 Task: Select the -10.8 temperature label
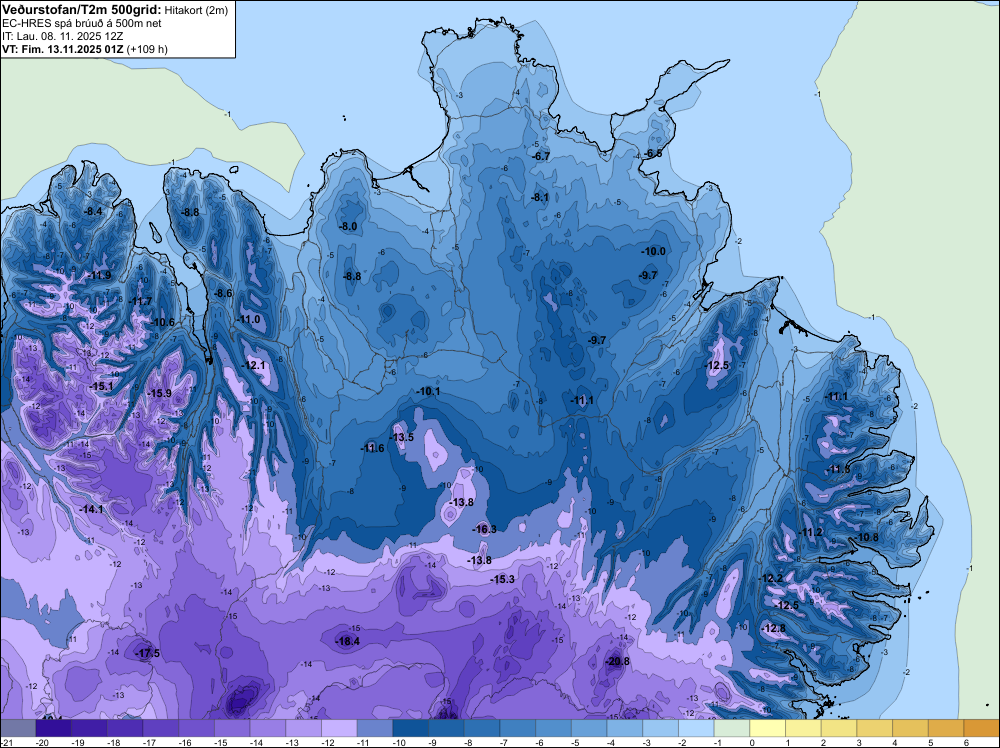click(866, 538)
